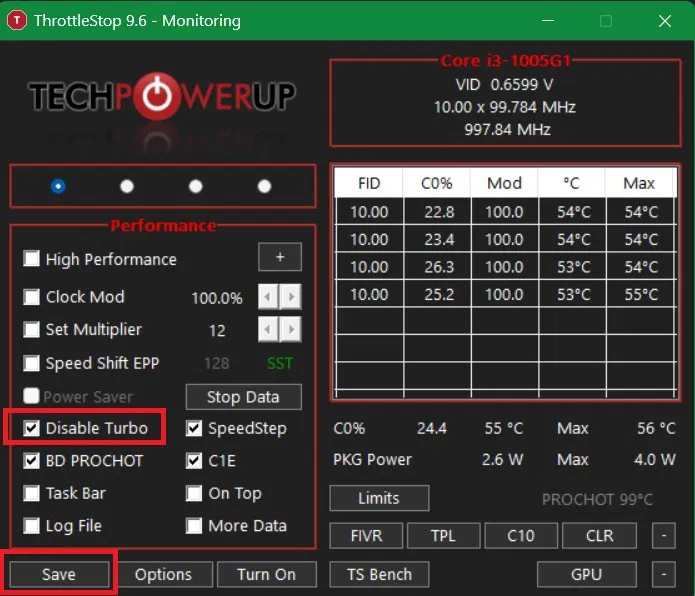
Task: Click the Speed Shift EPP value 128
Action: click(x=217, y=363)
